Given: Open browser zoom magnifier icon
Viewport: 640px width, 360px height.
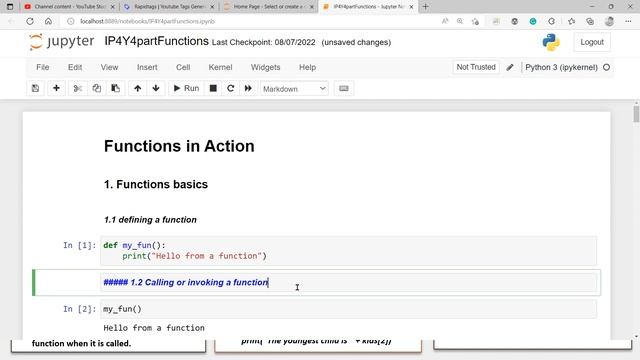Looking at the screenshot, I should point(460,21).
